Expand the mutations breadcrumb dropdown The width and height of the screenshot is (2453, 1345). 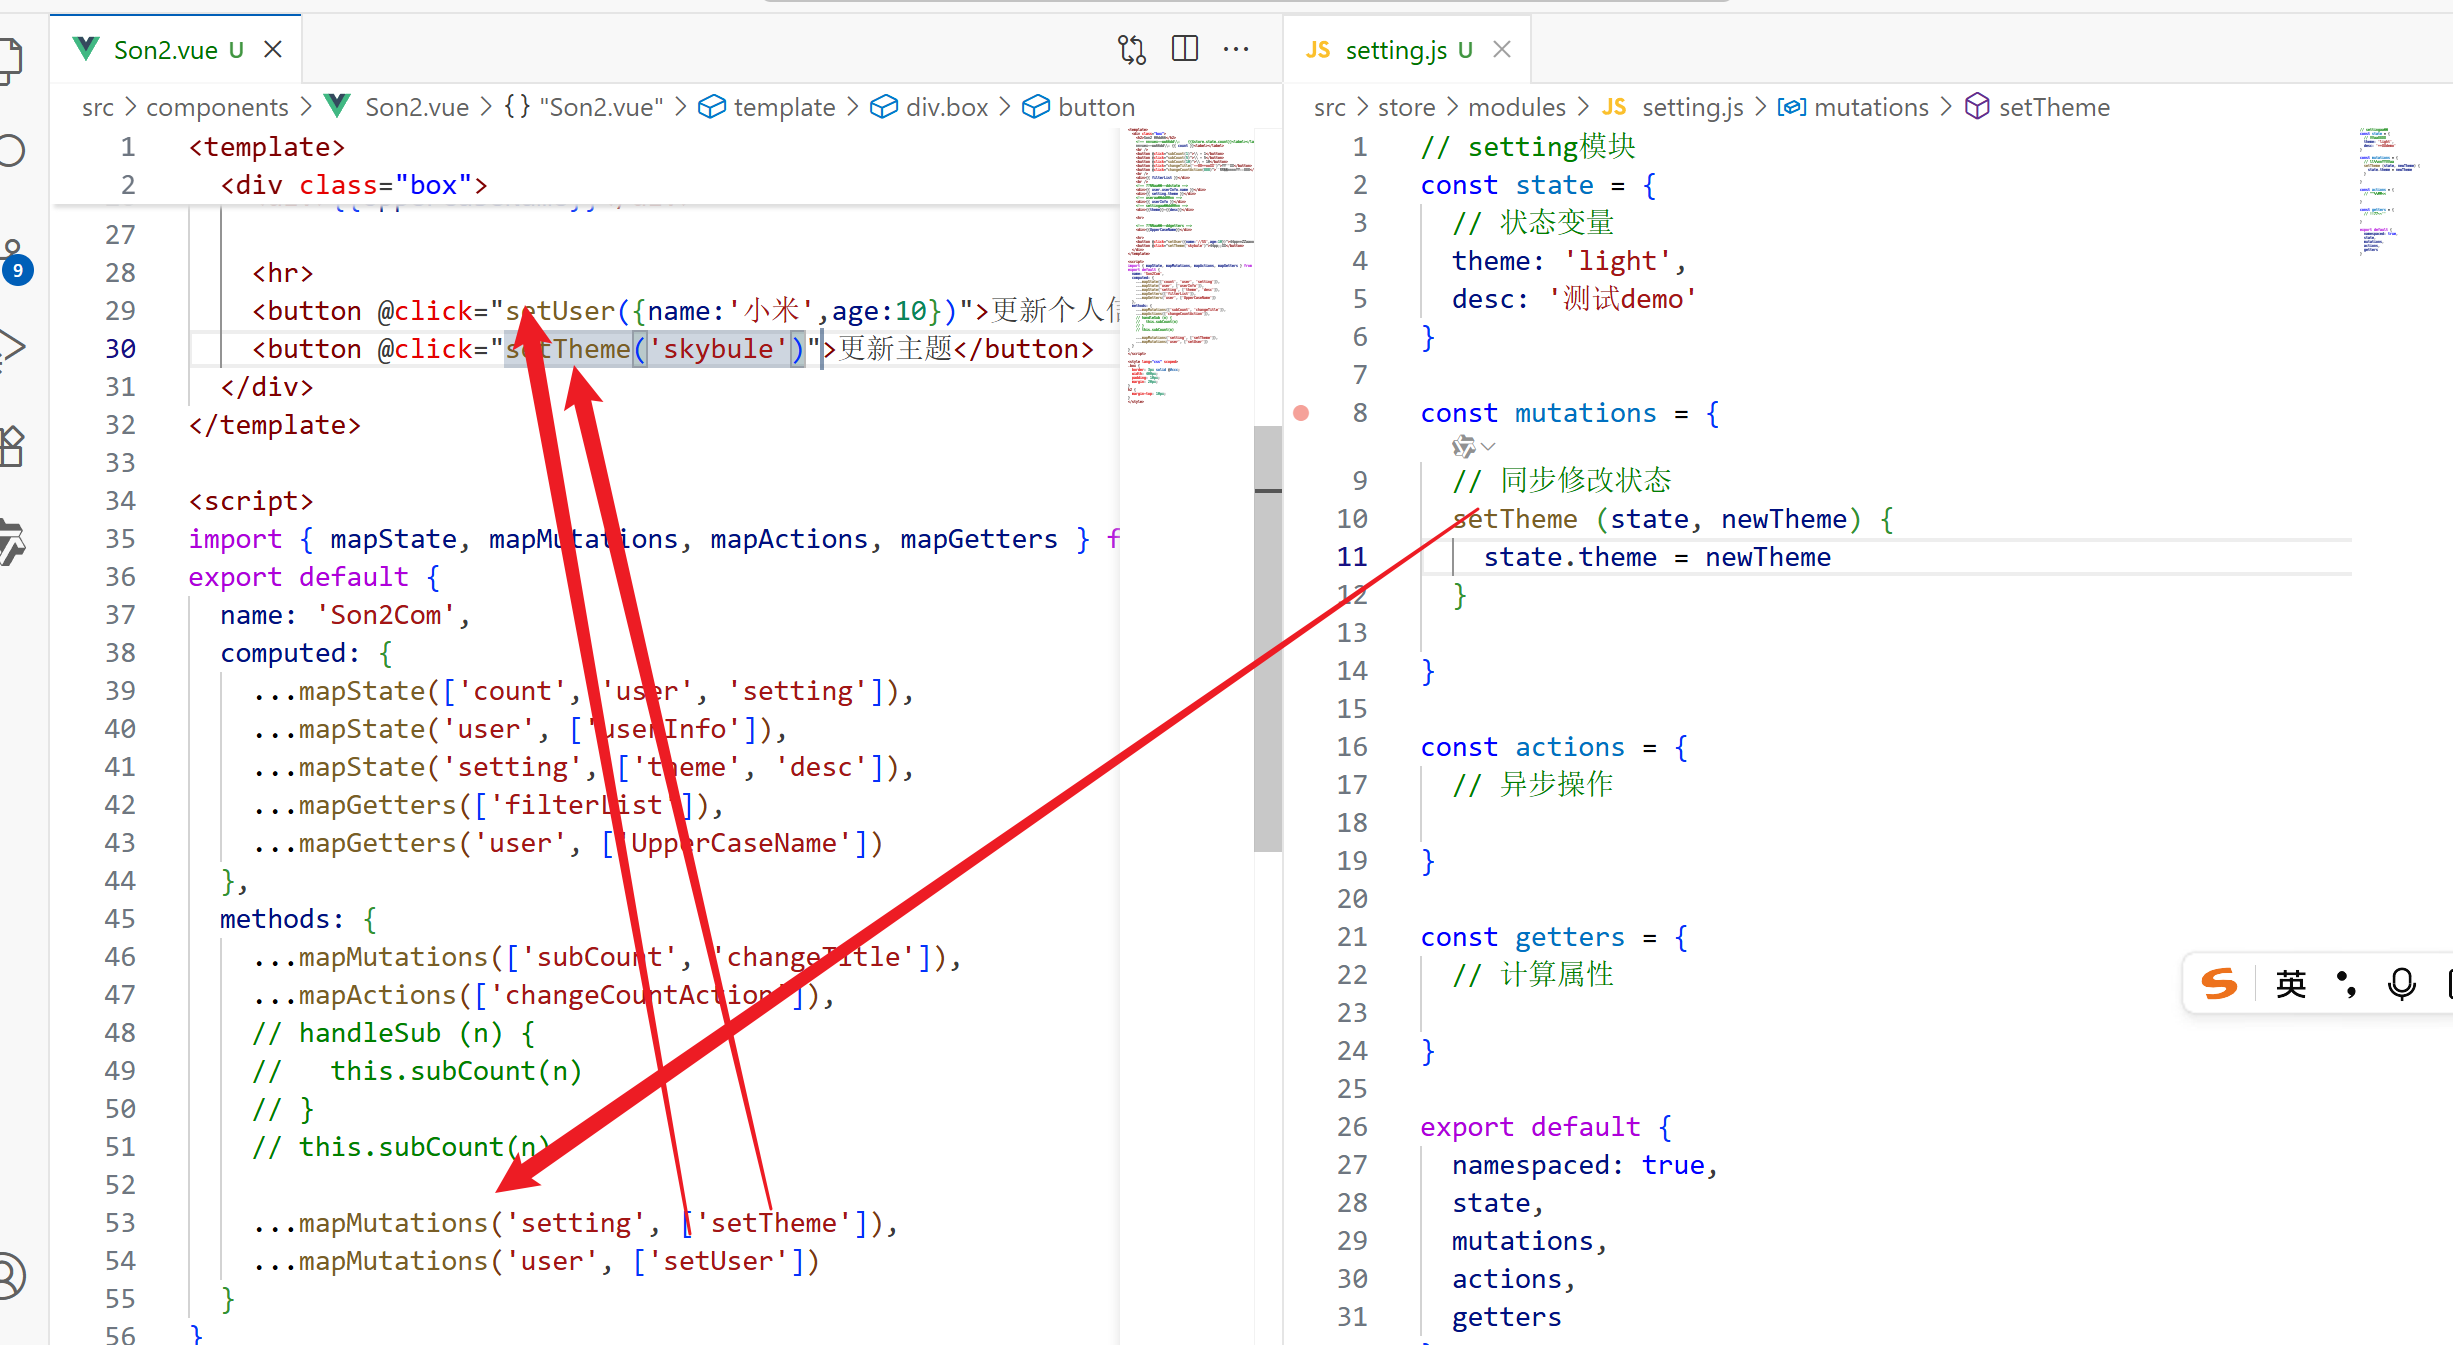1870,107
